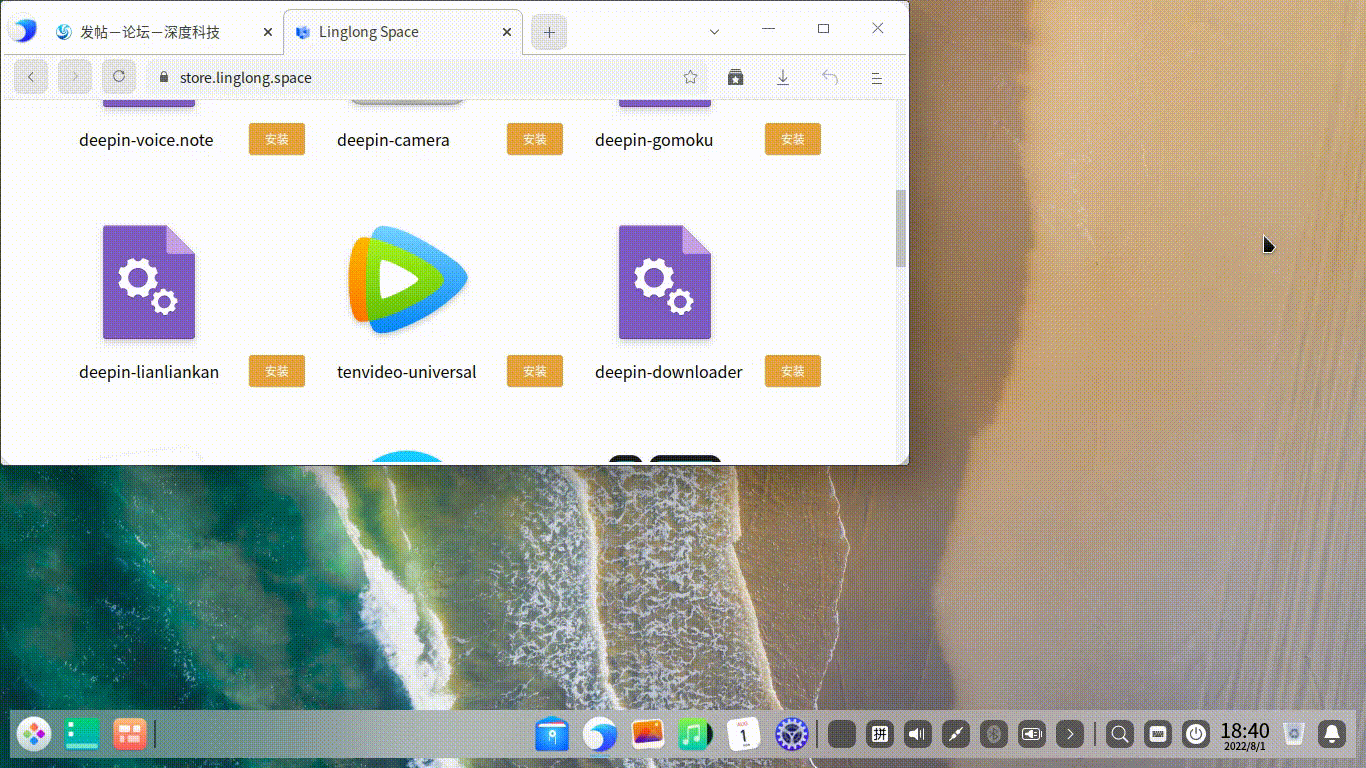Open the calendar app in the dock
This screenshot has width=1366, height=768.
click(x=743, y=734)
